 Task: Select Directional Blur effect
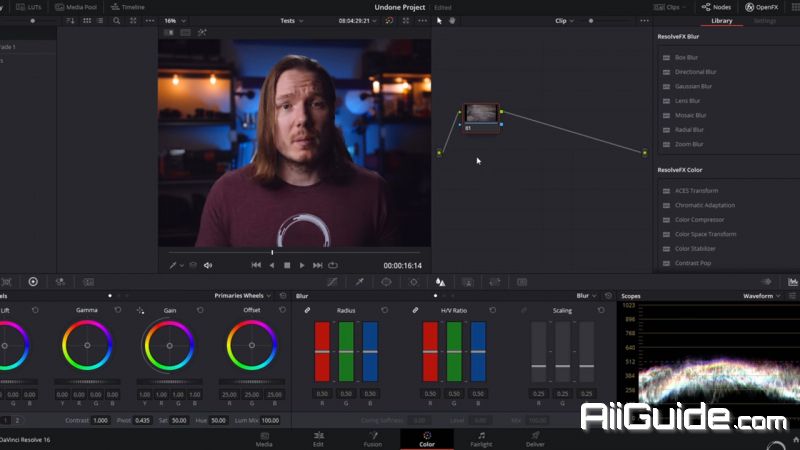[695, 72]
